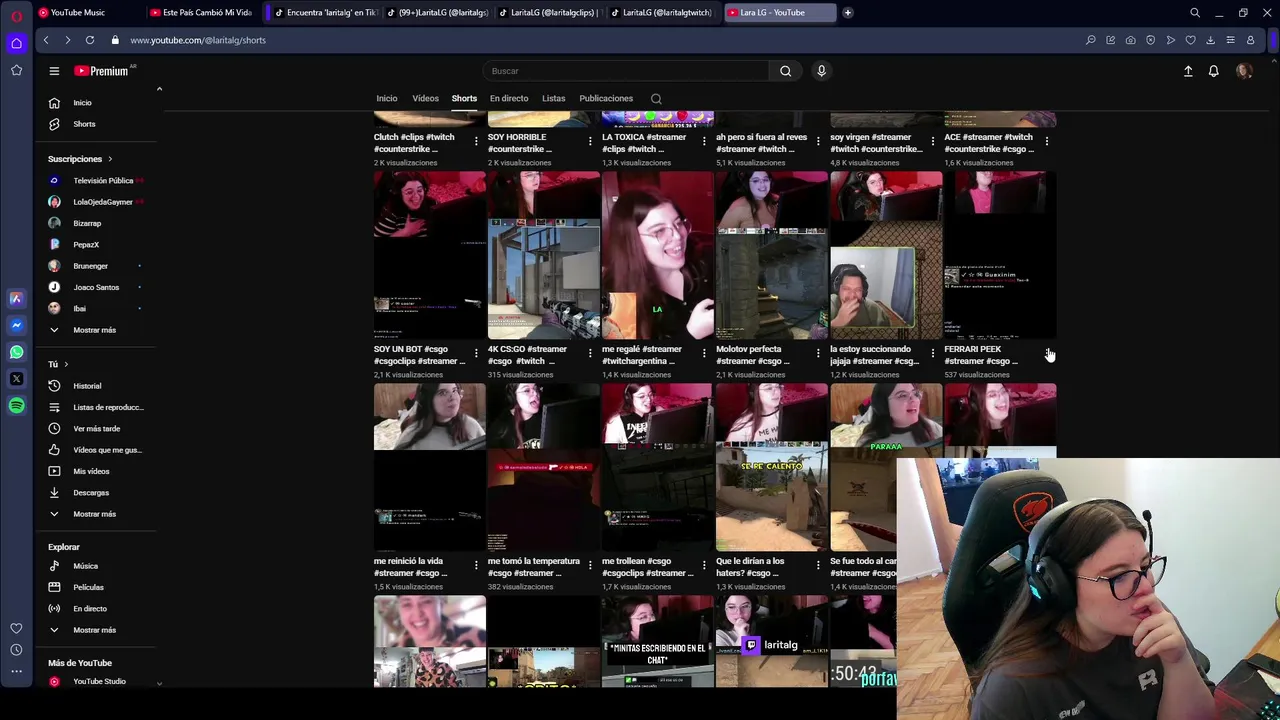Viewport: 1280px width, 720px height.
Task: Switch to Este País Cambió Mi Vida tab
Action: [200, 13]
